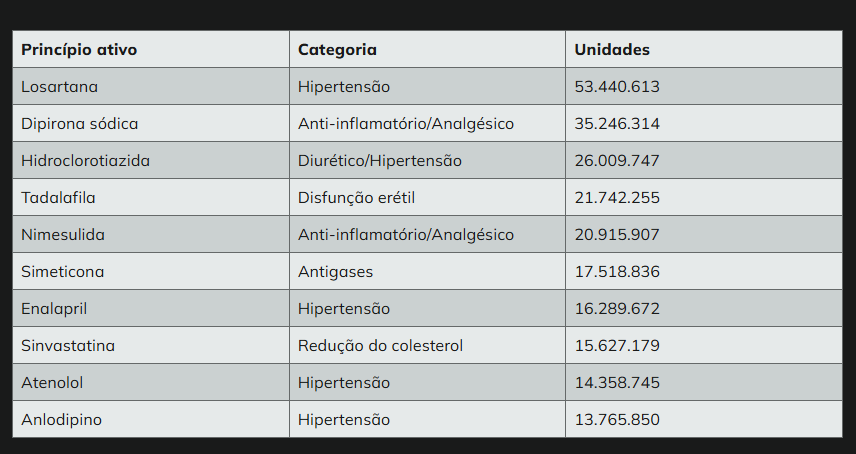Select the Losartana cell
856x454 pixels.
[x=151, y=86]
